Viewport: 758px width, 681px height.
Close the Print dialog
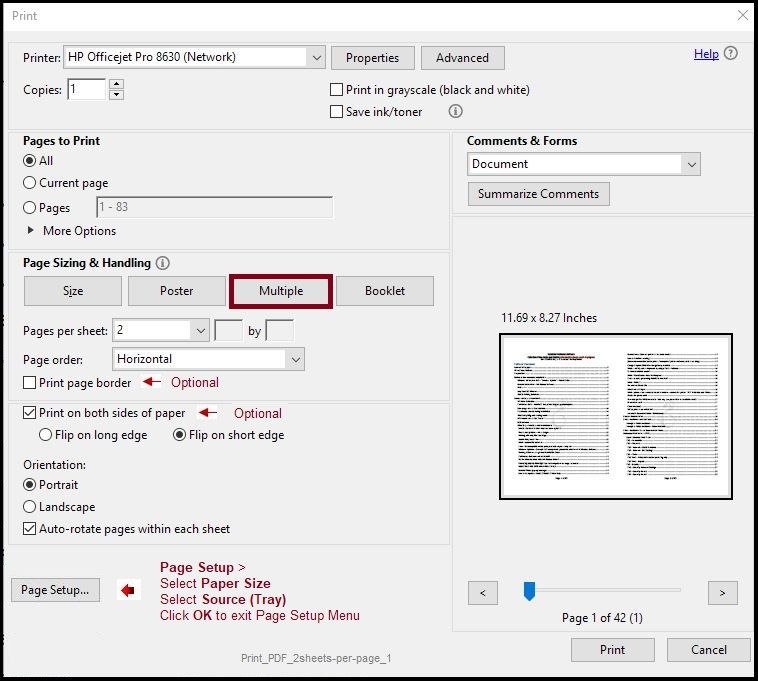743,15
